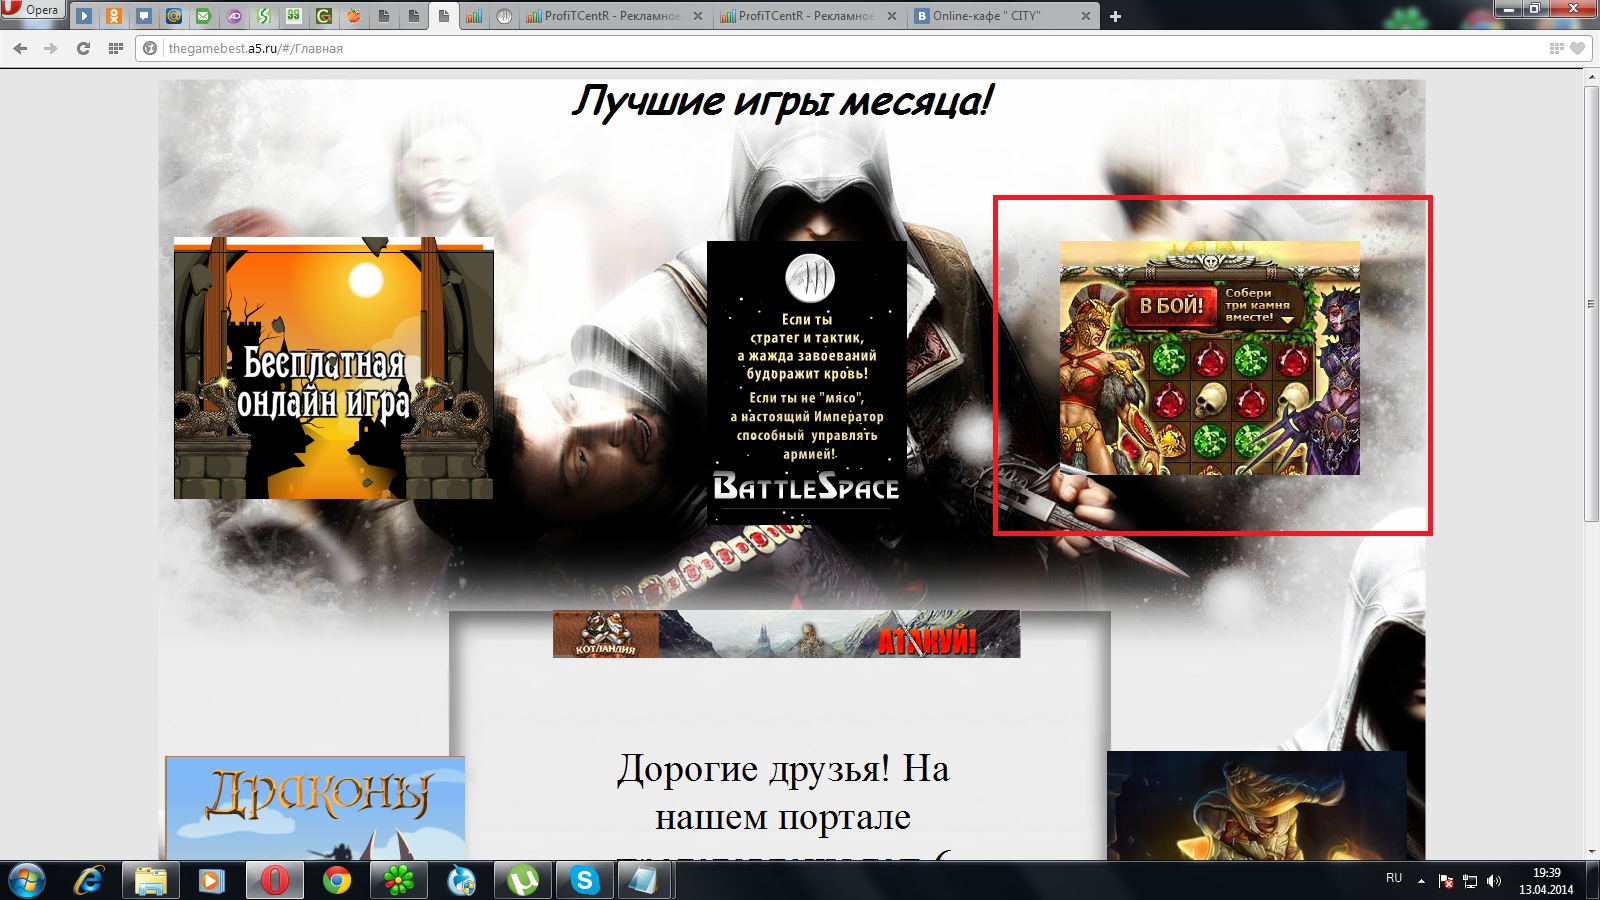Open the volume speaker tray icon

coord(1494,881)
